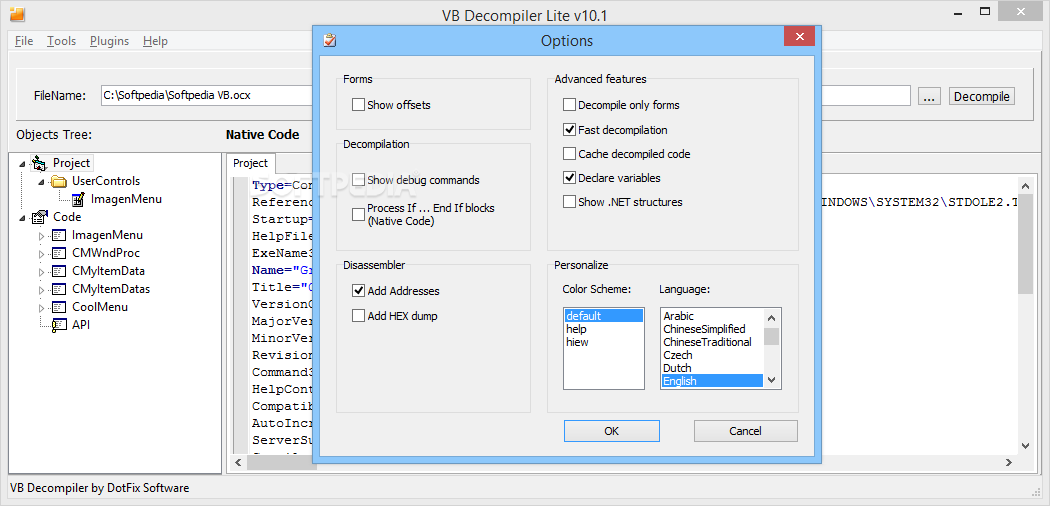Click the Language list scrollbar thumb
The image size is (1050, 506).
point(771,336)
